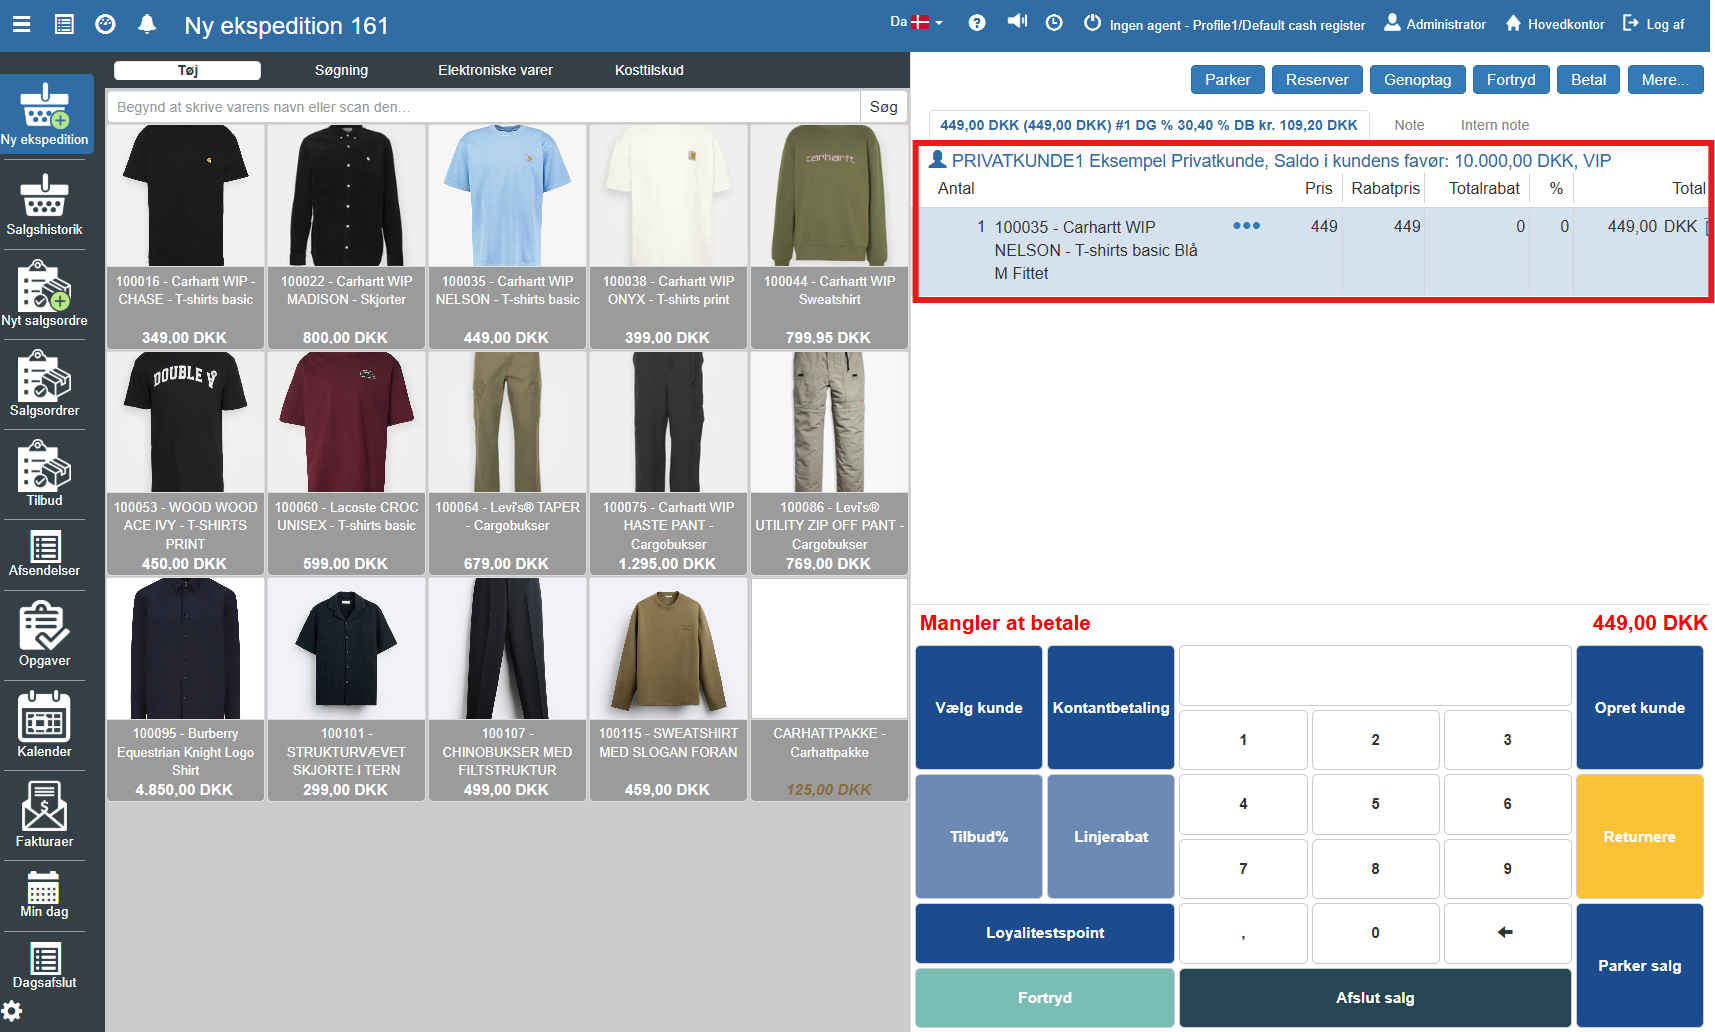Click the Genoptag button
The width and height of the screenshot is (1715, 1032).
click(1417, 80)
